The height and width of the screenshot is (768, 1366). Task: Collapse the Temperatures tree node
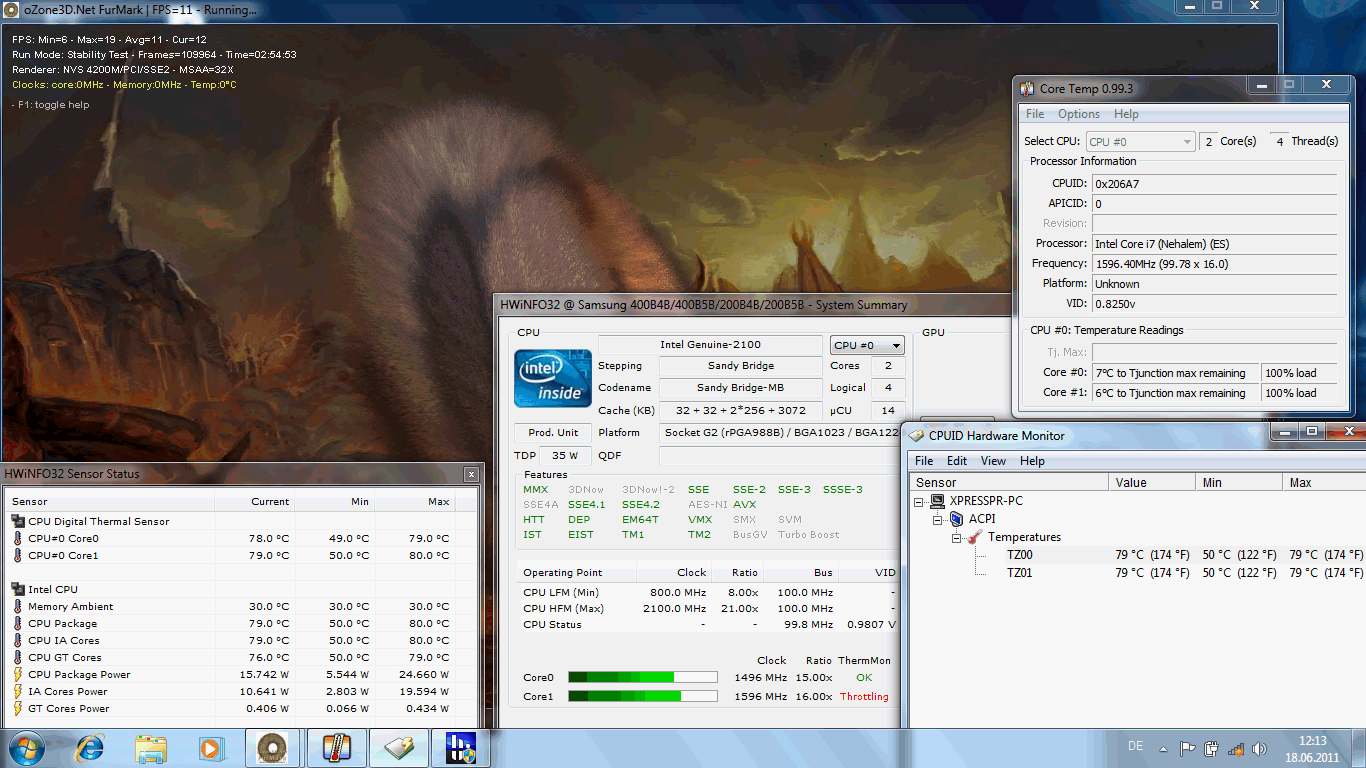point(956,537)
